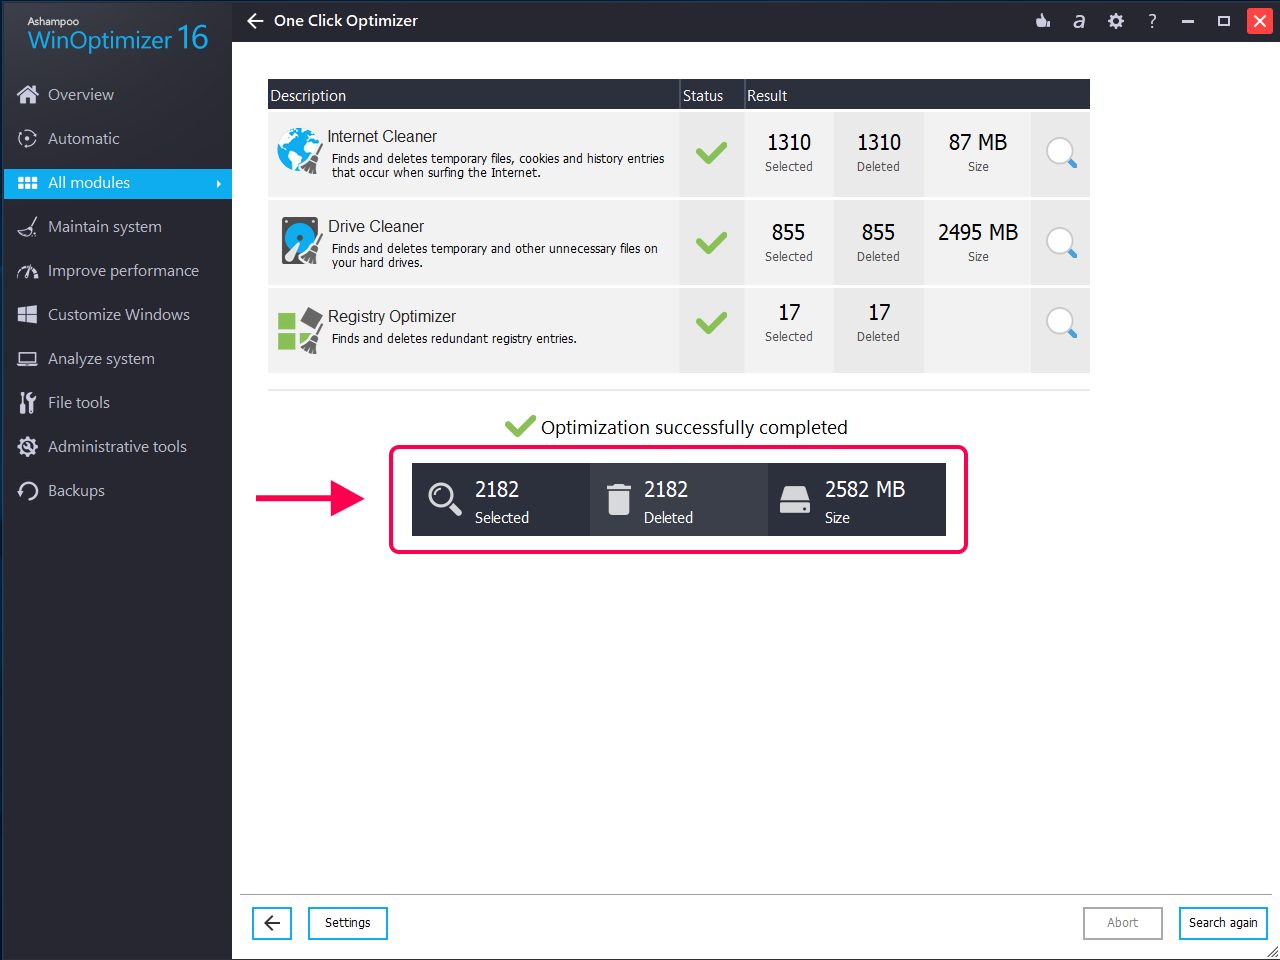Viewport: 1280px width, 960px height.
Task: Click the '87 MB' size value
Action: 978,143
